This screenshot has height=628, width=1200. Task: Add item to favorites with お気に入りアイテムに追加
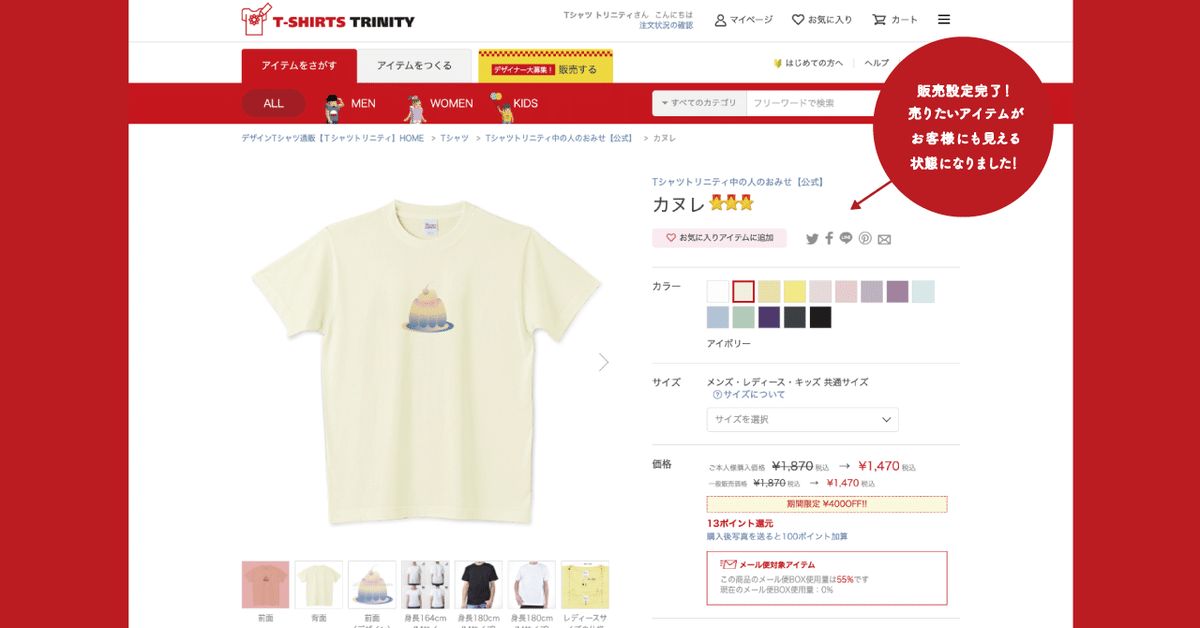[x=719, y=238]
